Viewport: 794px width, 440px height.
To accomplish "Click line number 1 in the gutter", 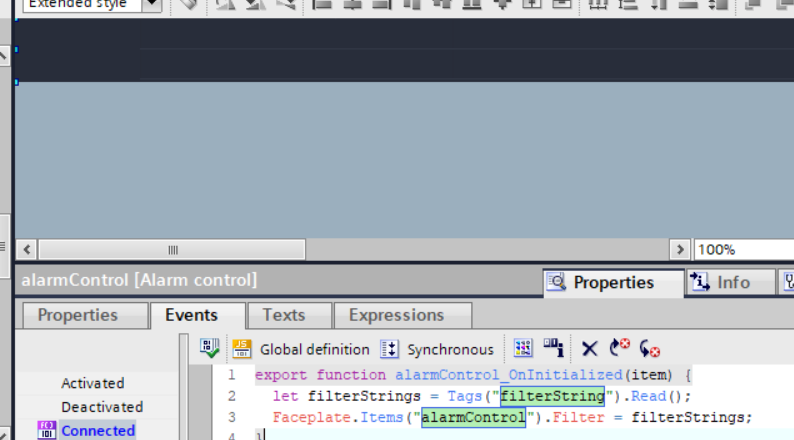I will (231, 375).
